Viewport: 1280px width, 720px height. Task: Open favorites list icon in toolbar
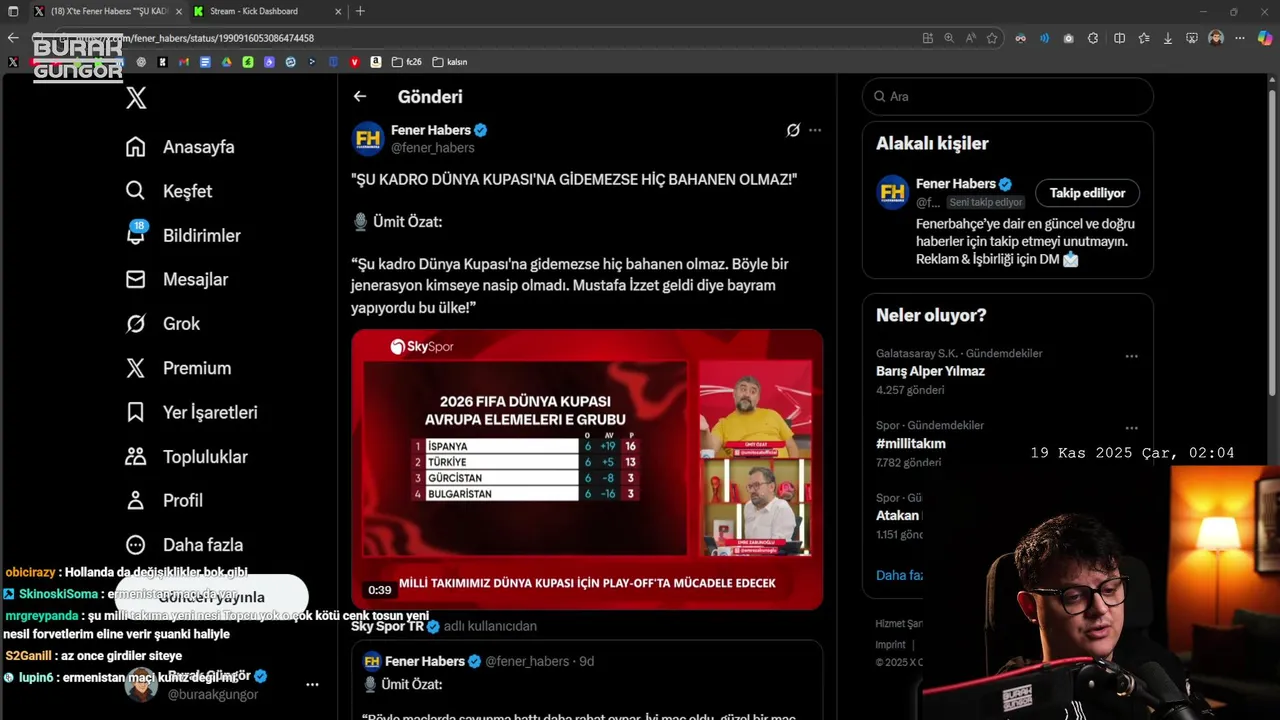tap(1144, 38)
